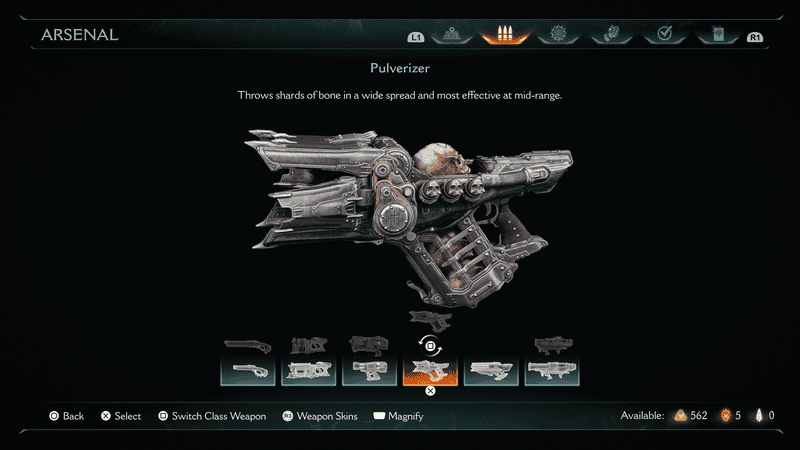
Task: Select the highlighted orange Pulverizer slot
Action: click(x=430, y=371)
